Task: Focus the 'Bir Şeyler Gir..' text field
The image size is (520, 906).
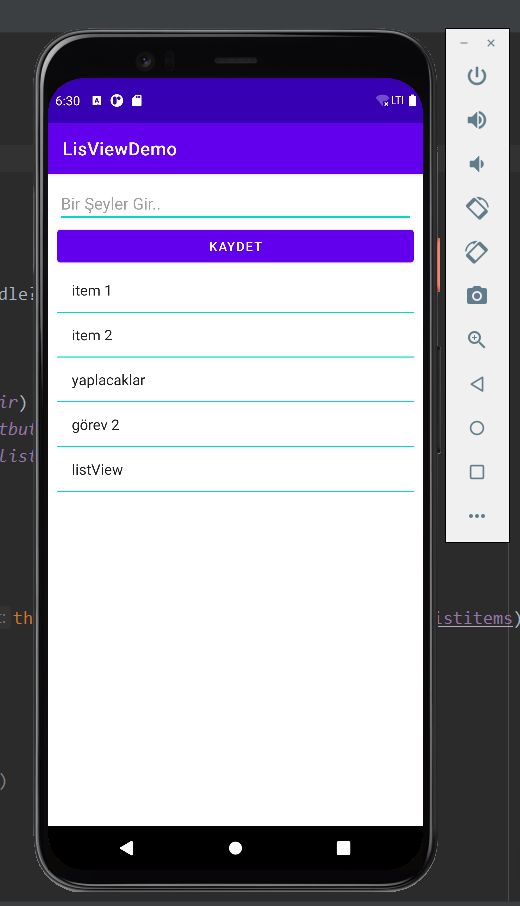Action: [x=235, y=205]
